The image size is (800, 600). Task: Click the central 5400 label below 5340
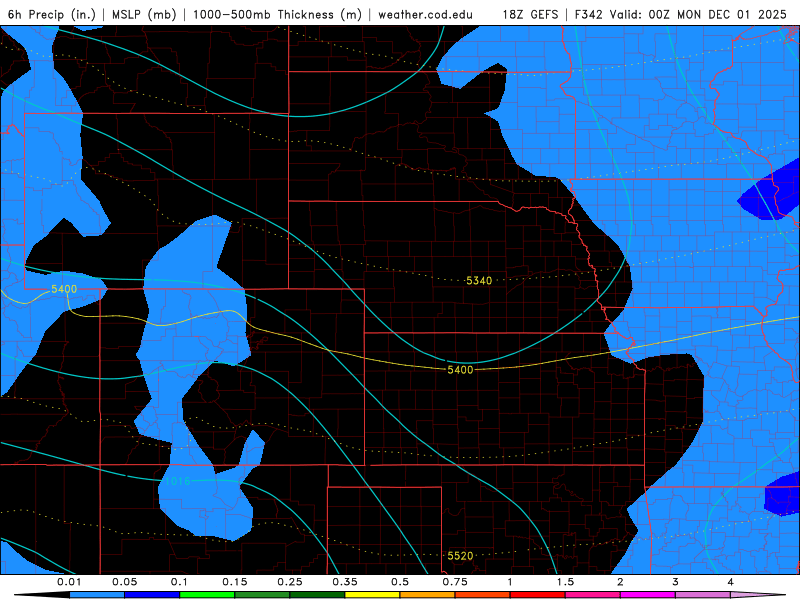[460, 369]
